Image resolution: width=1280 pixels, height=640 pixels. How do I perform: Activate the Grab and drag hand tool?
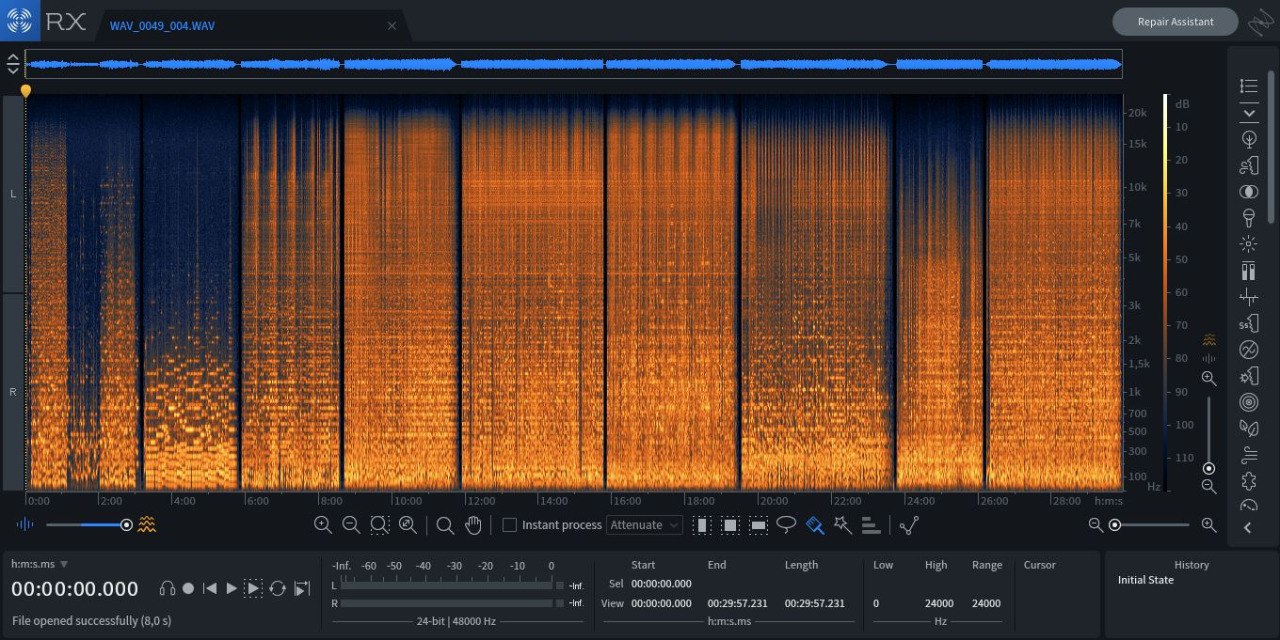[473, 525]
